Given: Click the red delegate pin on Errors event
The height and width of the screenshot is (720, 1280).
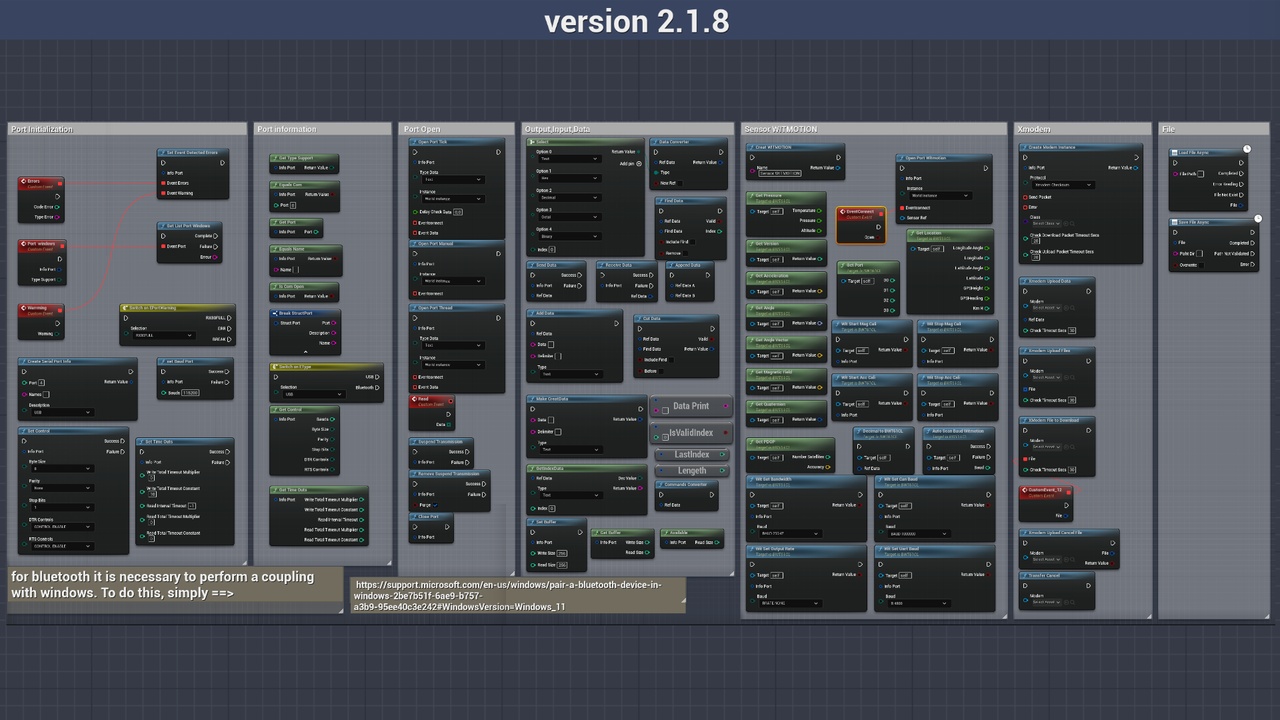Looking at the screenshot, I should (x=60, y=184).
